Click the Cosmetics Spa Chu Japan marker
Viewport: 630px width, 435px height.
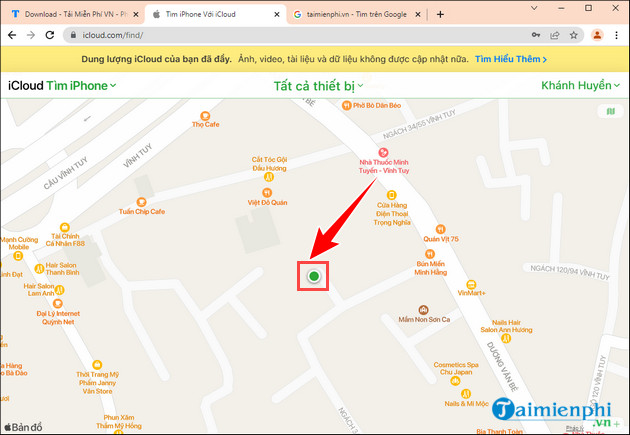click(x=455, y=381)
